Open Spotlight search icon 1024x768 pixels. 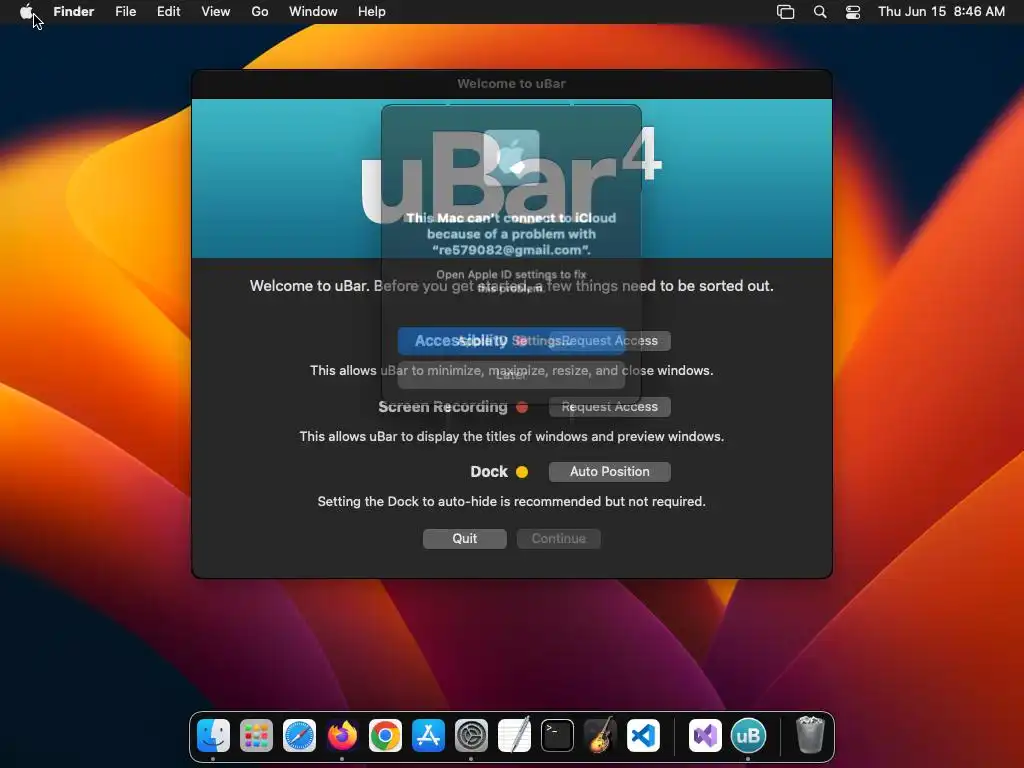point(820,12)
